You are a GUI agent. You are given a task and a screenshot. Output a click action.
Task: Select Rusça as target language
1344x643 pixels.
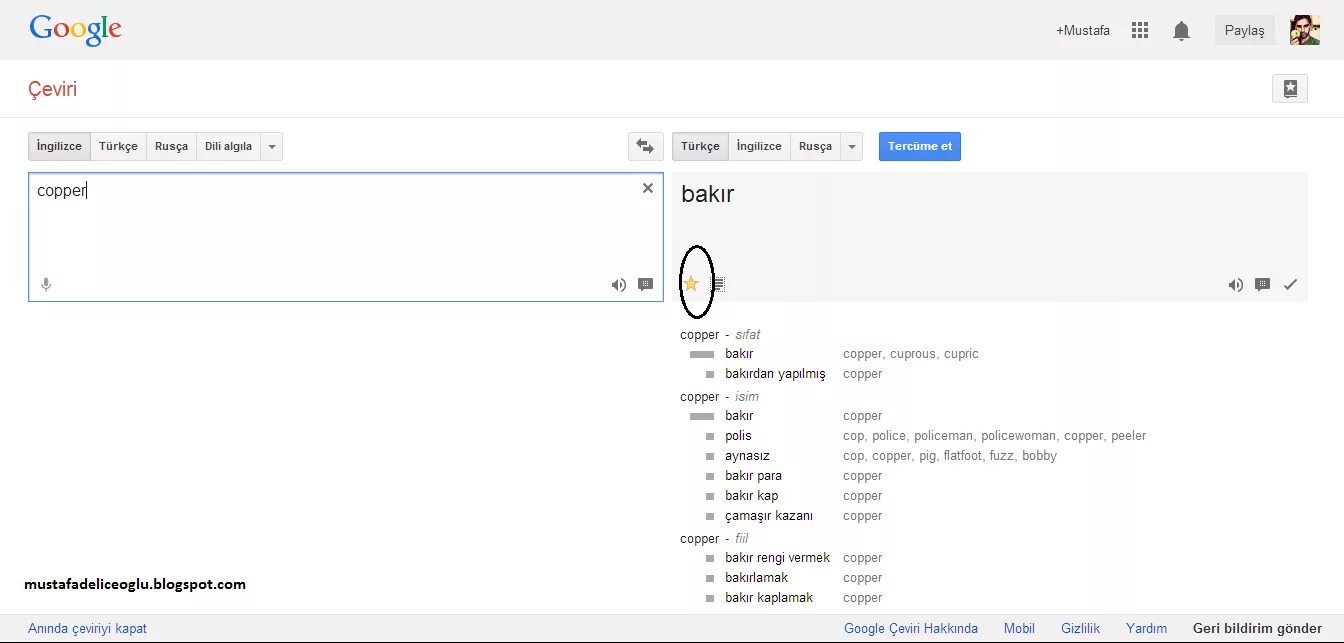815,146
